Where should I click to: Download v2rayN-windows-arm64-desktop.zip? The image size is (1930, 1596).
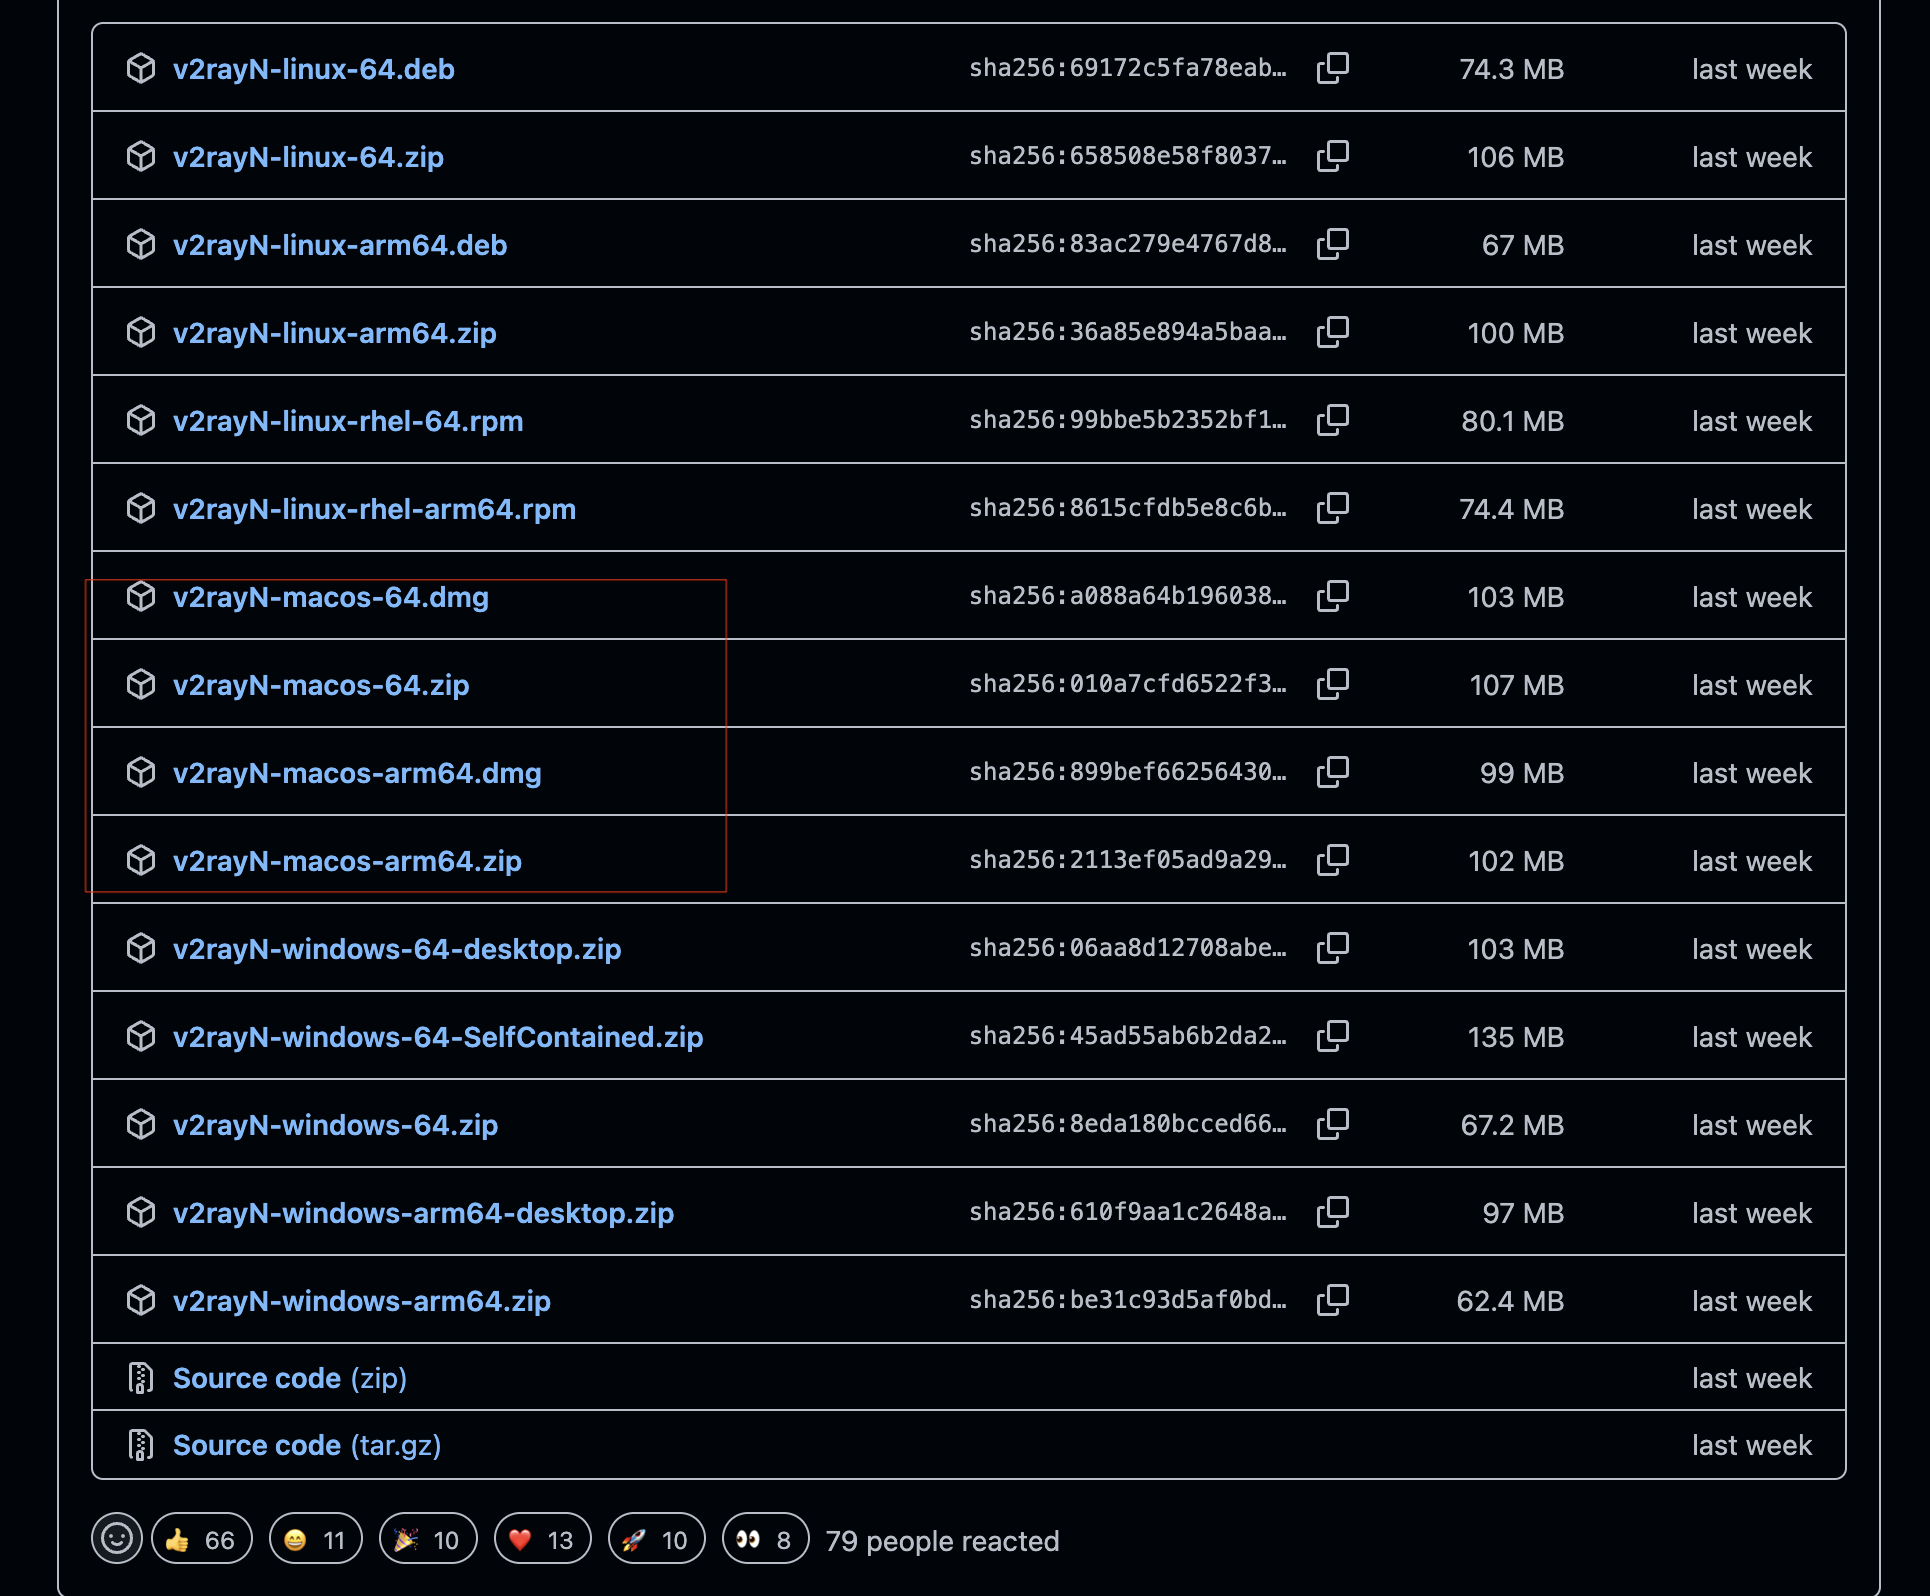[423, 1213]
